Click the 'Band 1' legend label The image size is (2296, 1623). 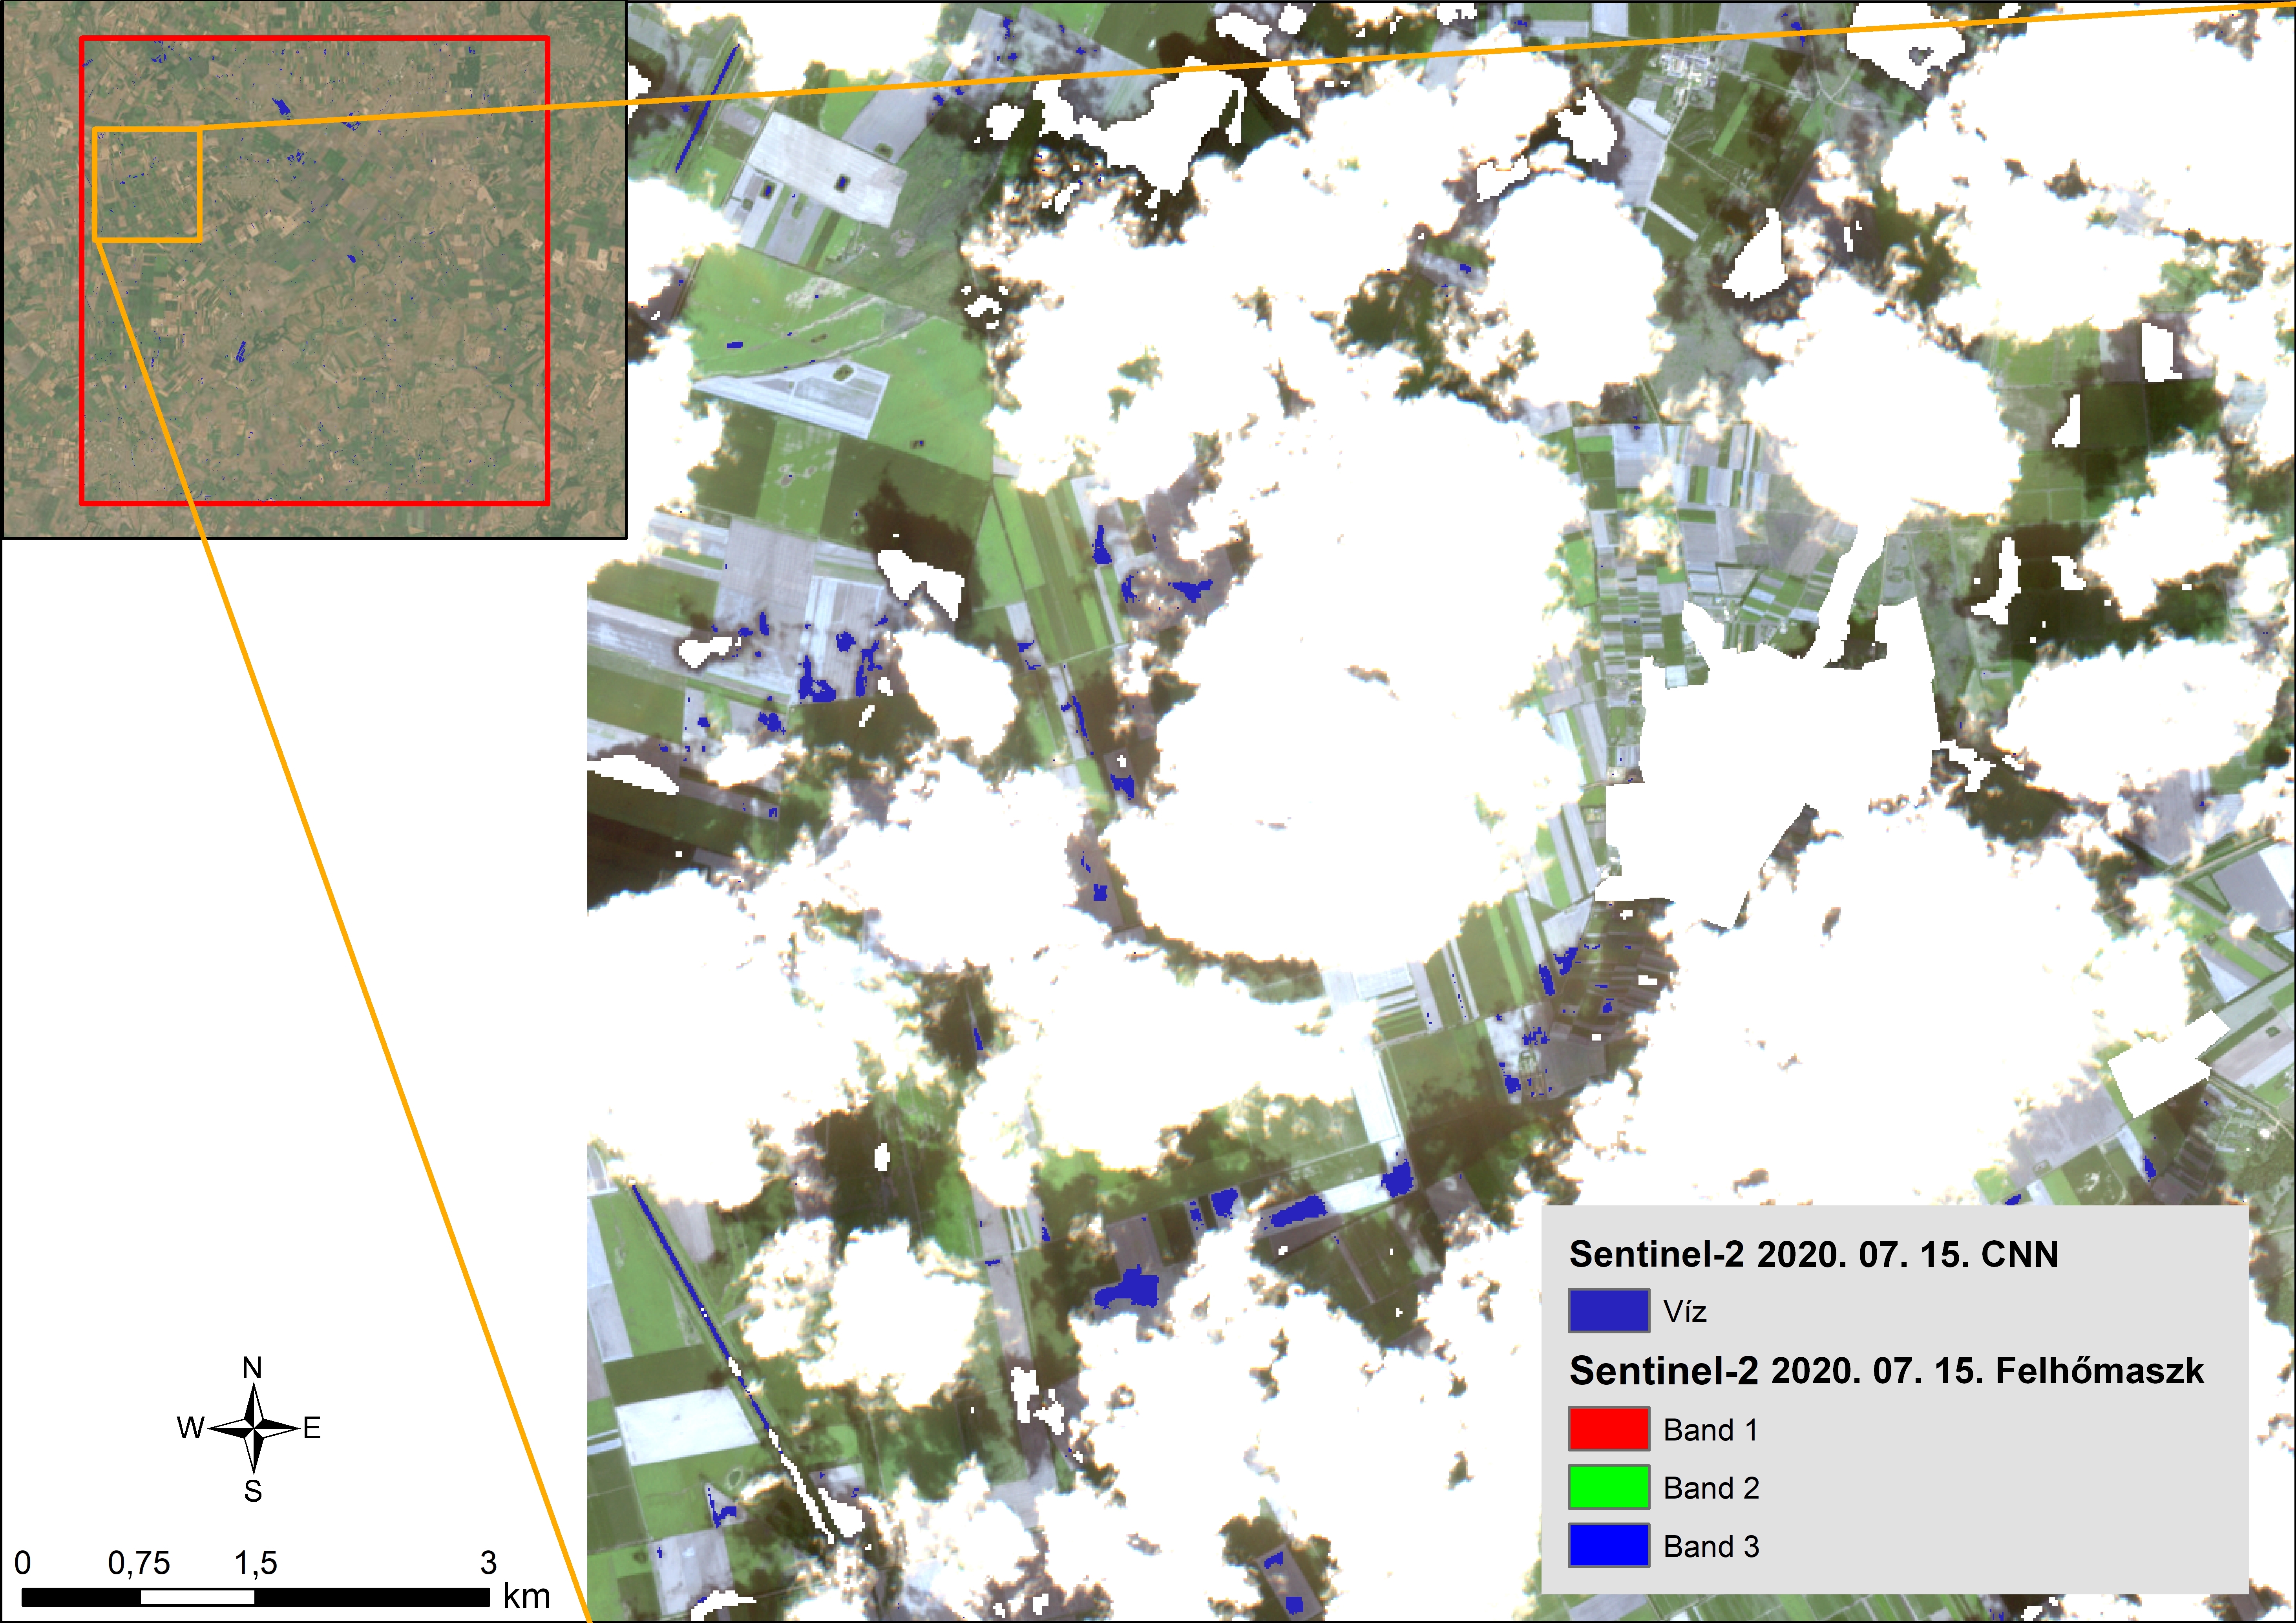(1711, 1430)
